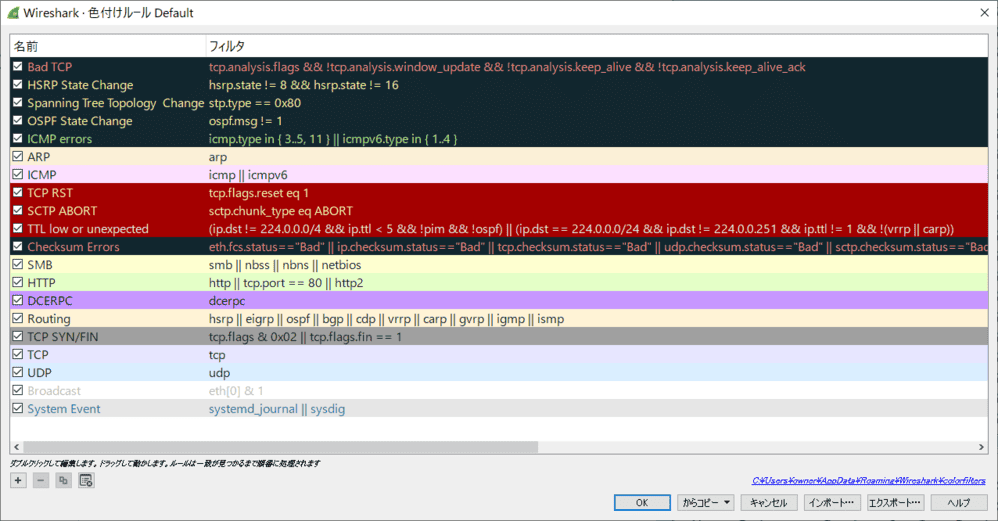Select the purple DCERPC color rule row

click(400, 301)
